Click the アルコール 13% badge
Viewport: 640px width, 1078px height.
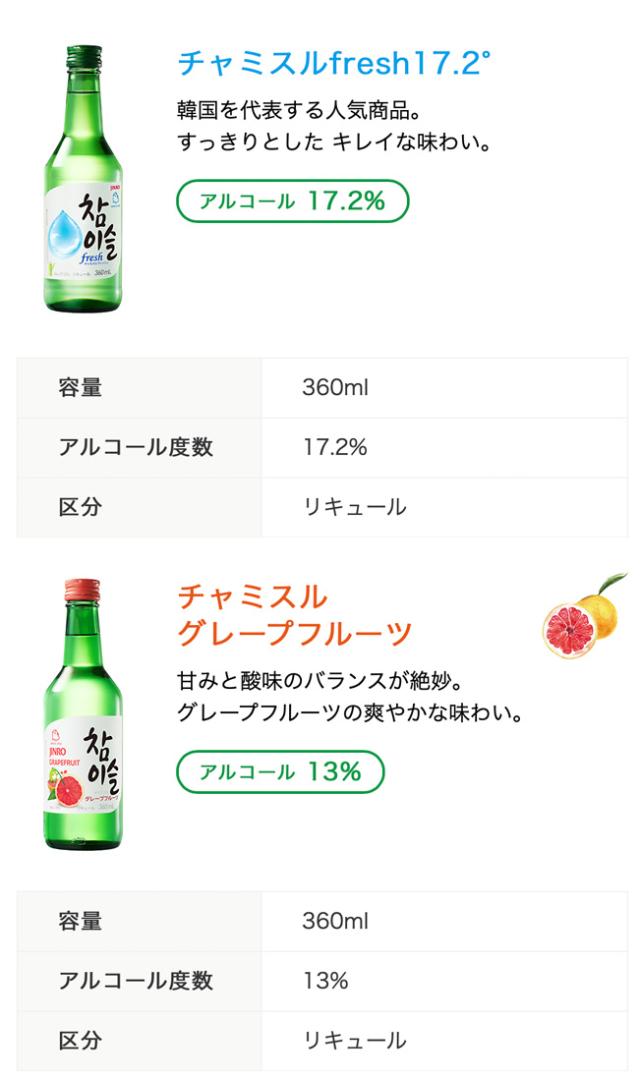pyautogui.click(x=280, y=771)
